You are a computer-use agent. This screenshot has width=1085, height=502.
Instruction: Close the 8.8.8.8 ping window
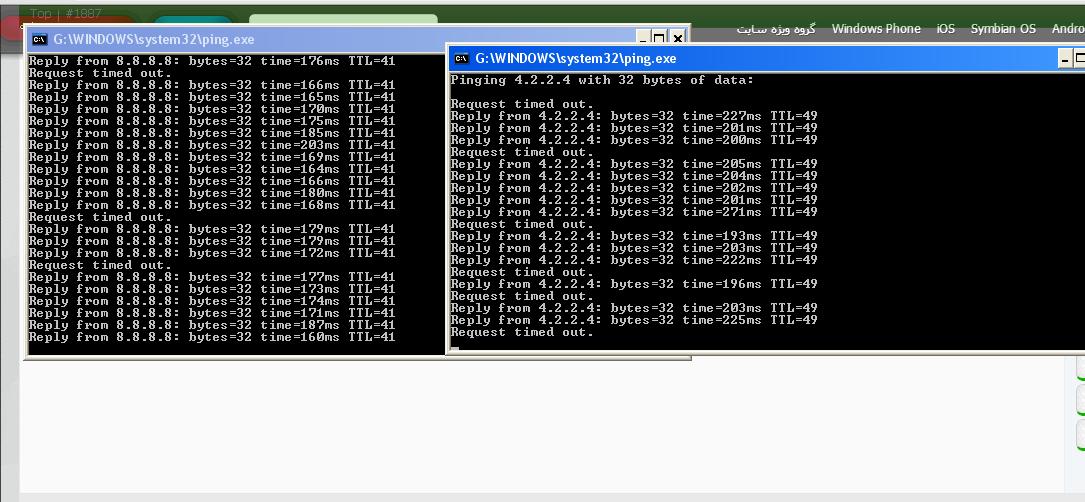(x=677, y=39)
